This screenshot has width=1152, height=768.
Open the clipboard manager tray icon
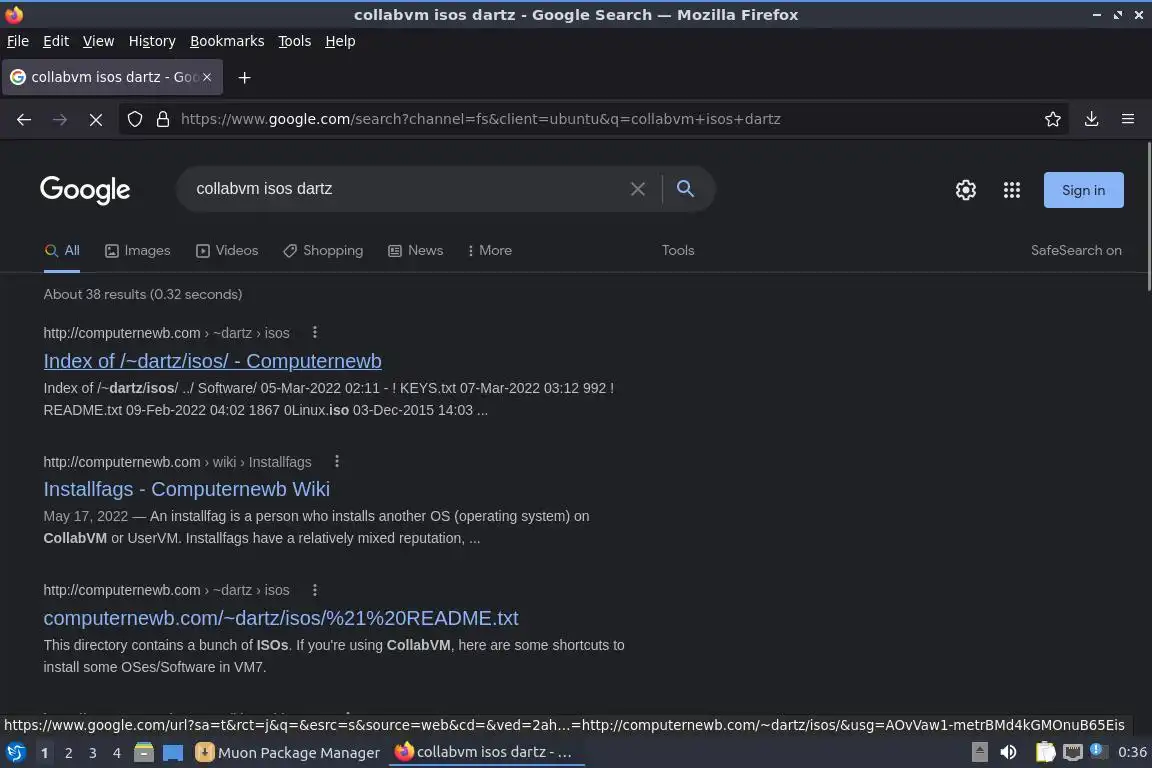pyautogui.click(x=1045, y=752)
